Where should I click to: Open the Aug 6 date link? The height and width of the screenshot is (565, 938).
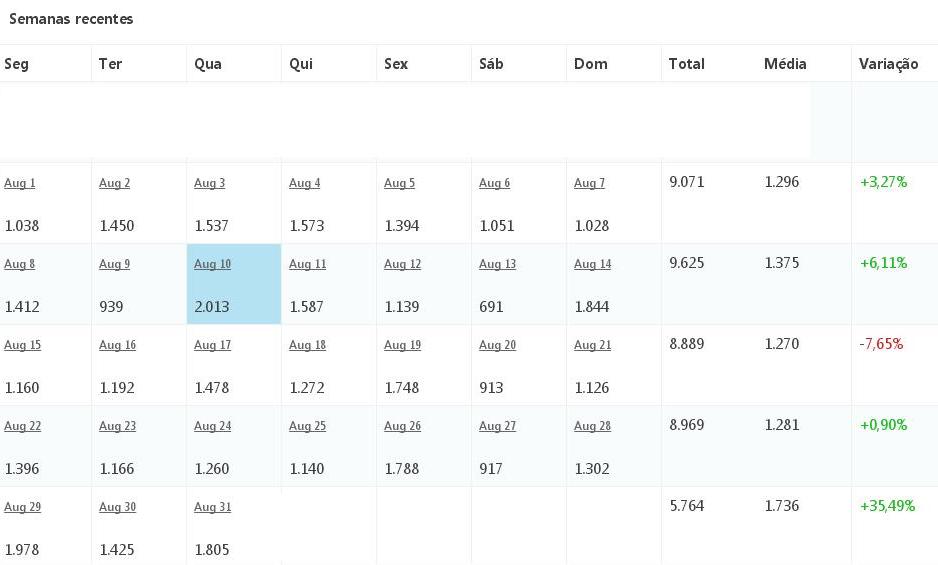494,183
